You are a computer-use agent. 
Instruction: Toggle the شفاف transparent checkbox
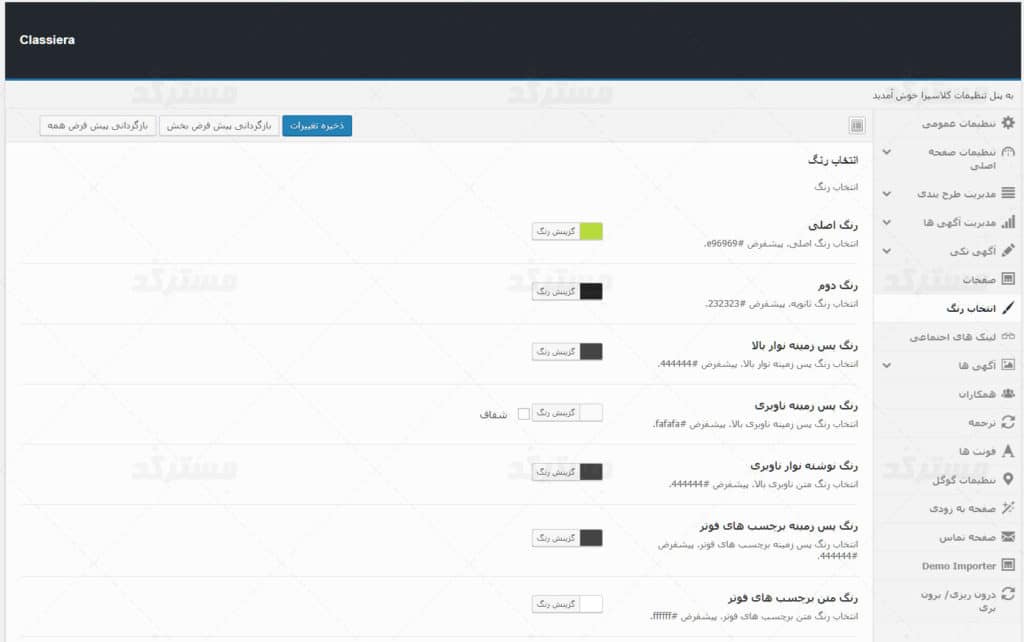(x=524, y=413)
